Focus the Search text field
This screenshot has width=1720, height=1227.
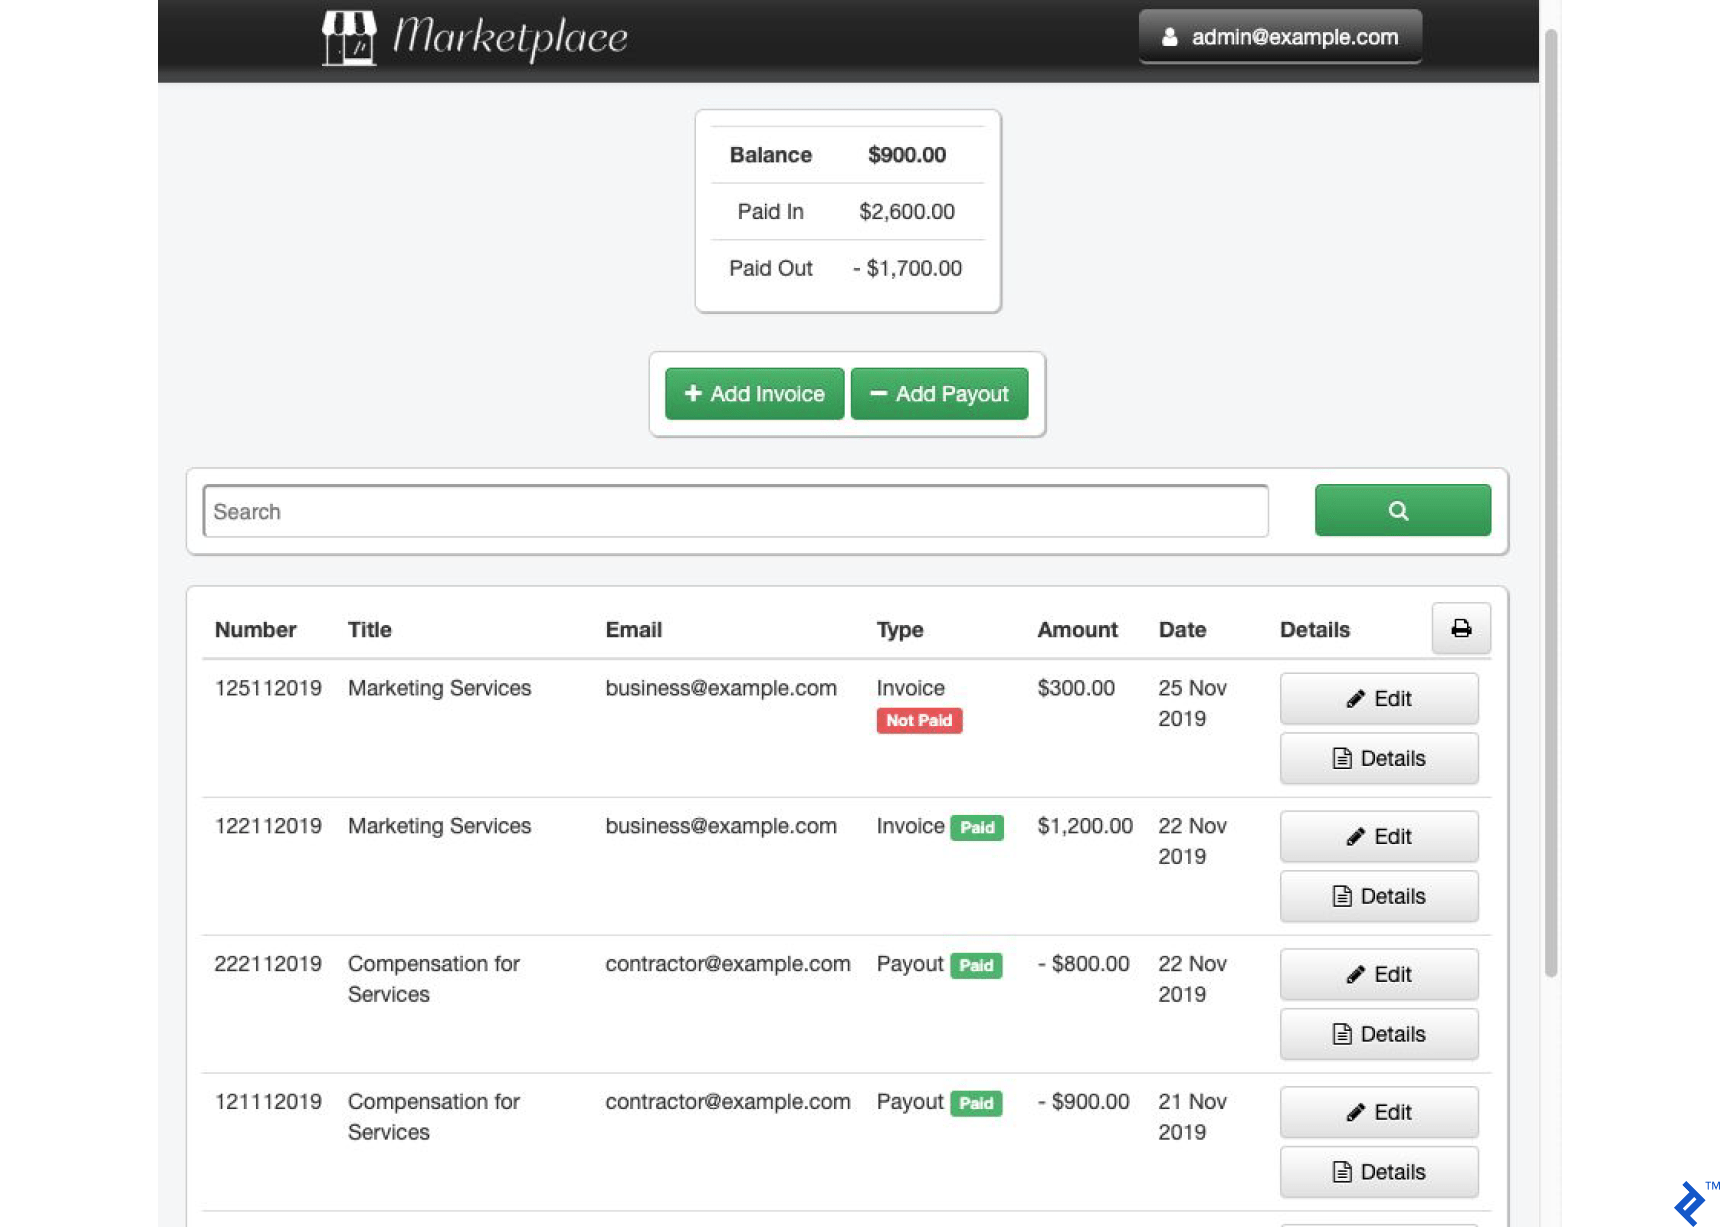735,512
